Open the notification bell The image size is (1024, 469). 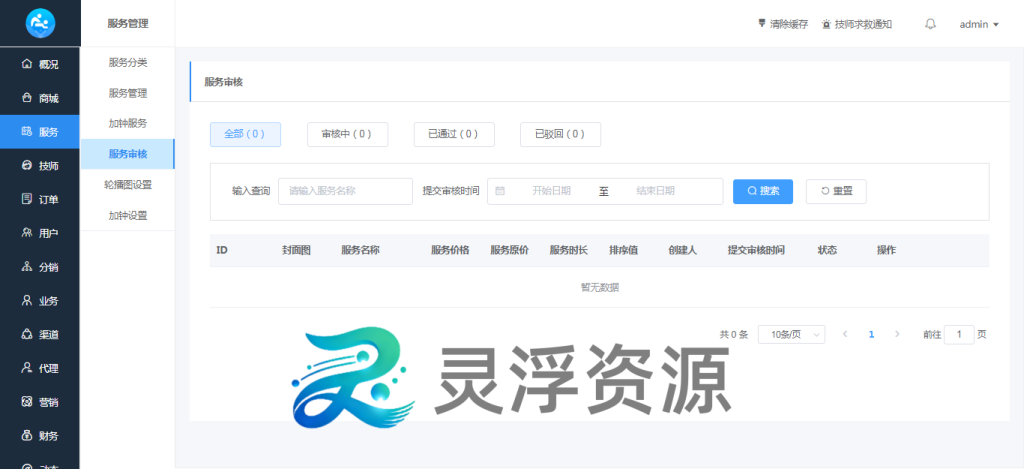(x=931, y=24)
